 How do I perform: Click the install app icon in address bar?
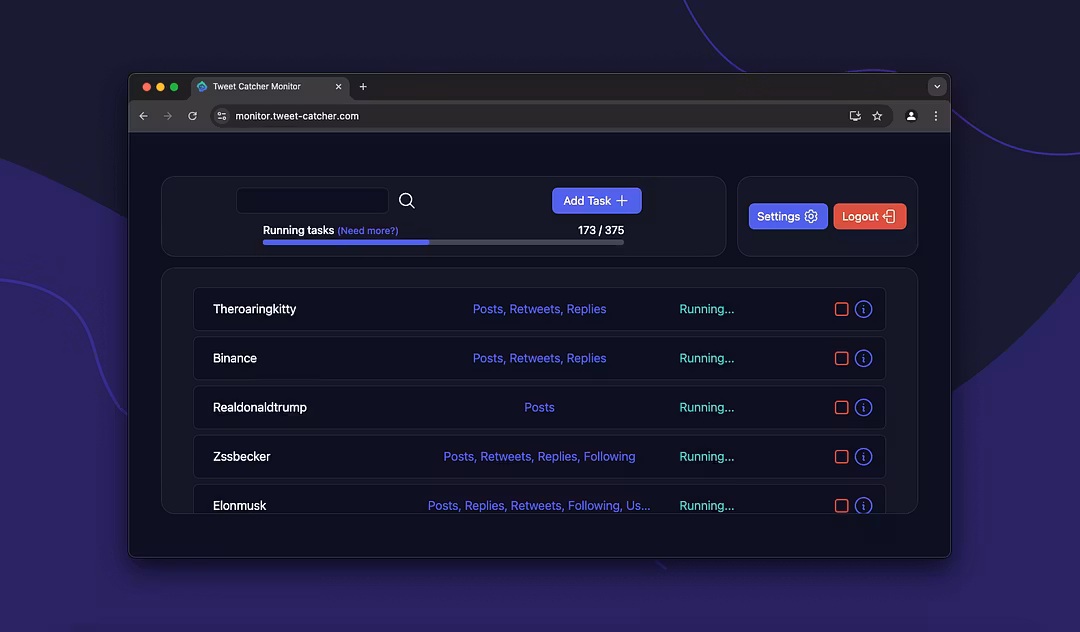[855, 116]
